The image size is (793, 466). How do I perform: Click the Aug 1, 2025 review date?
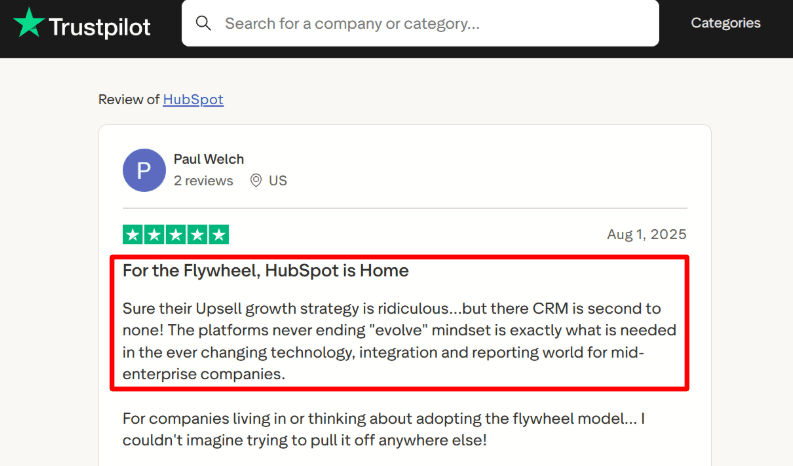coord(646,235)
